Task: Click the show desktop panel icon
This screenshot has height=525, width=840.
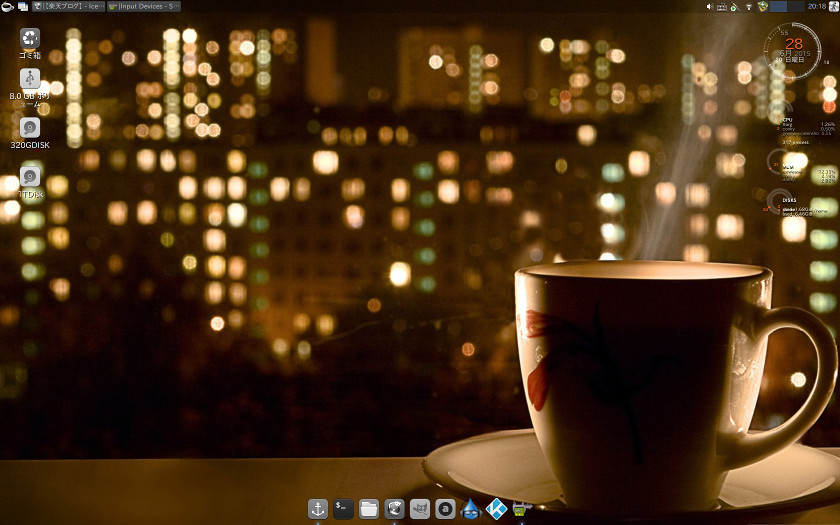Action: pos(22,6)
